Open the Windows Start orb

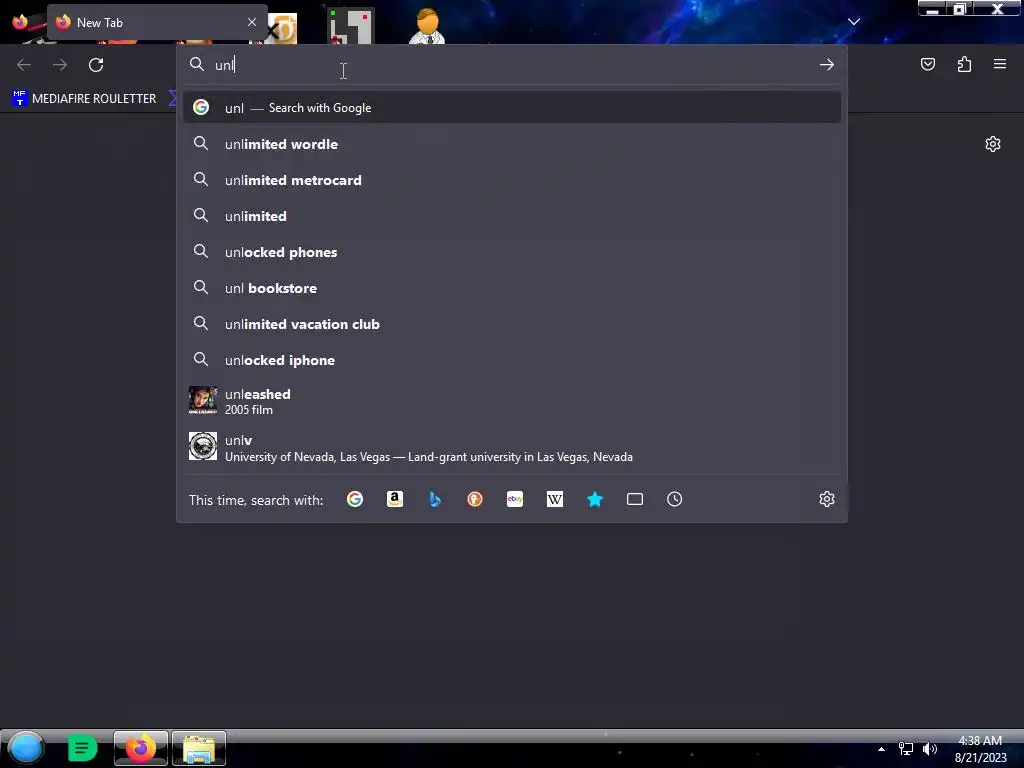click(x=26, y=748)
